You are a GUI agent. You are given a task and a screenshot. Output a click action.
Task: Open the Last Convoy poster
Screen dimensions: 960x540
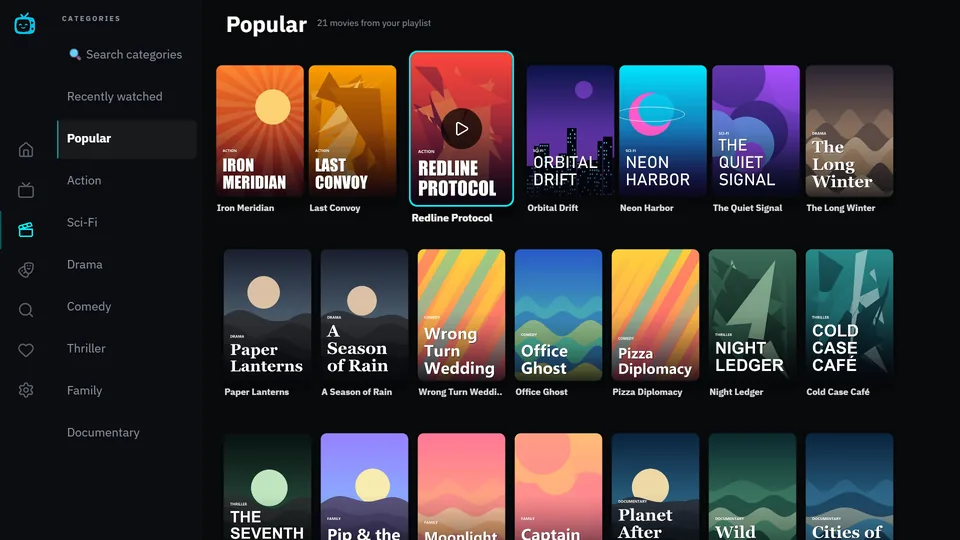352,131
